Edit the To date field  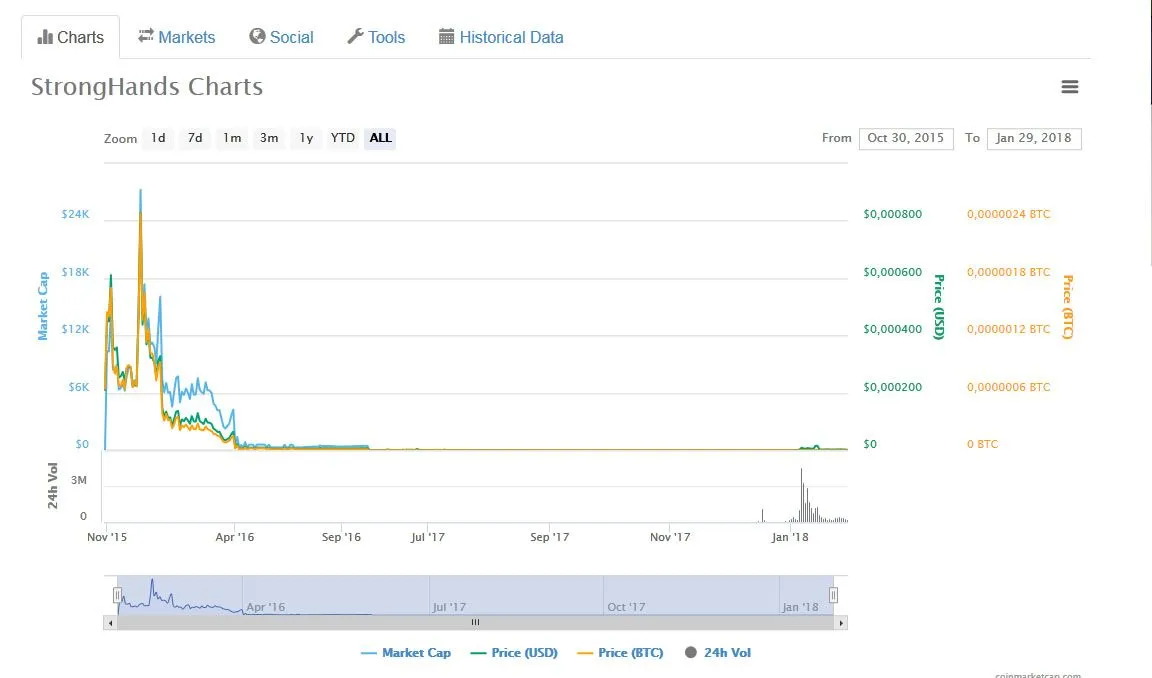click(1034, 138)
